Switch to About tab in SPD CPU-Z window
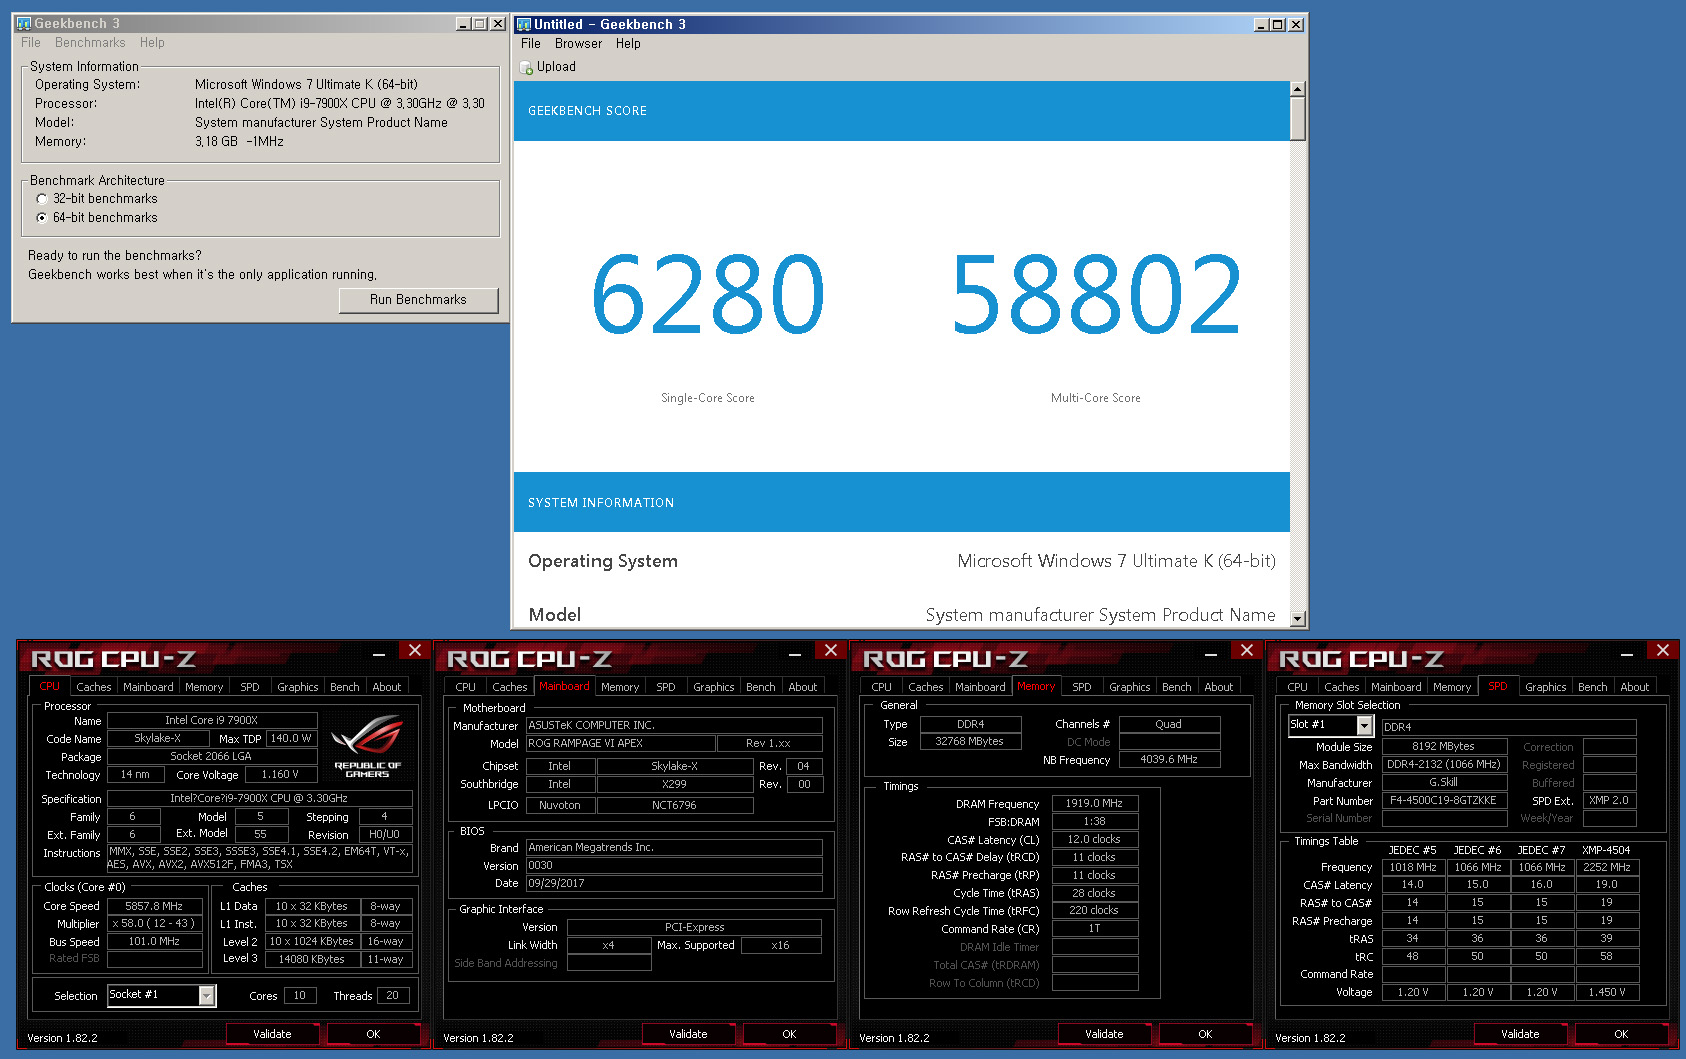This screenshot has height=1059, width=1686. [1635, 687]
